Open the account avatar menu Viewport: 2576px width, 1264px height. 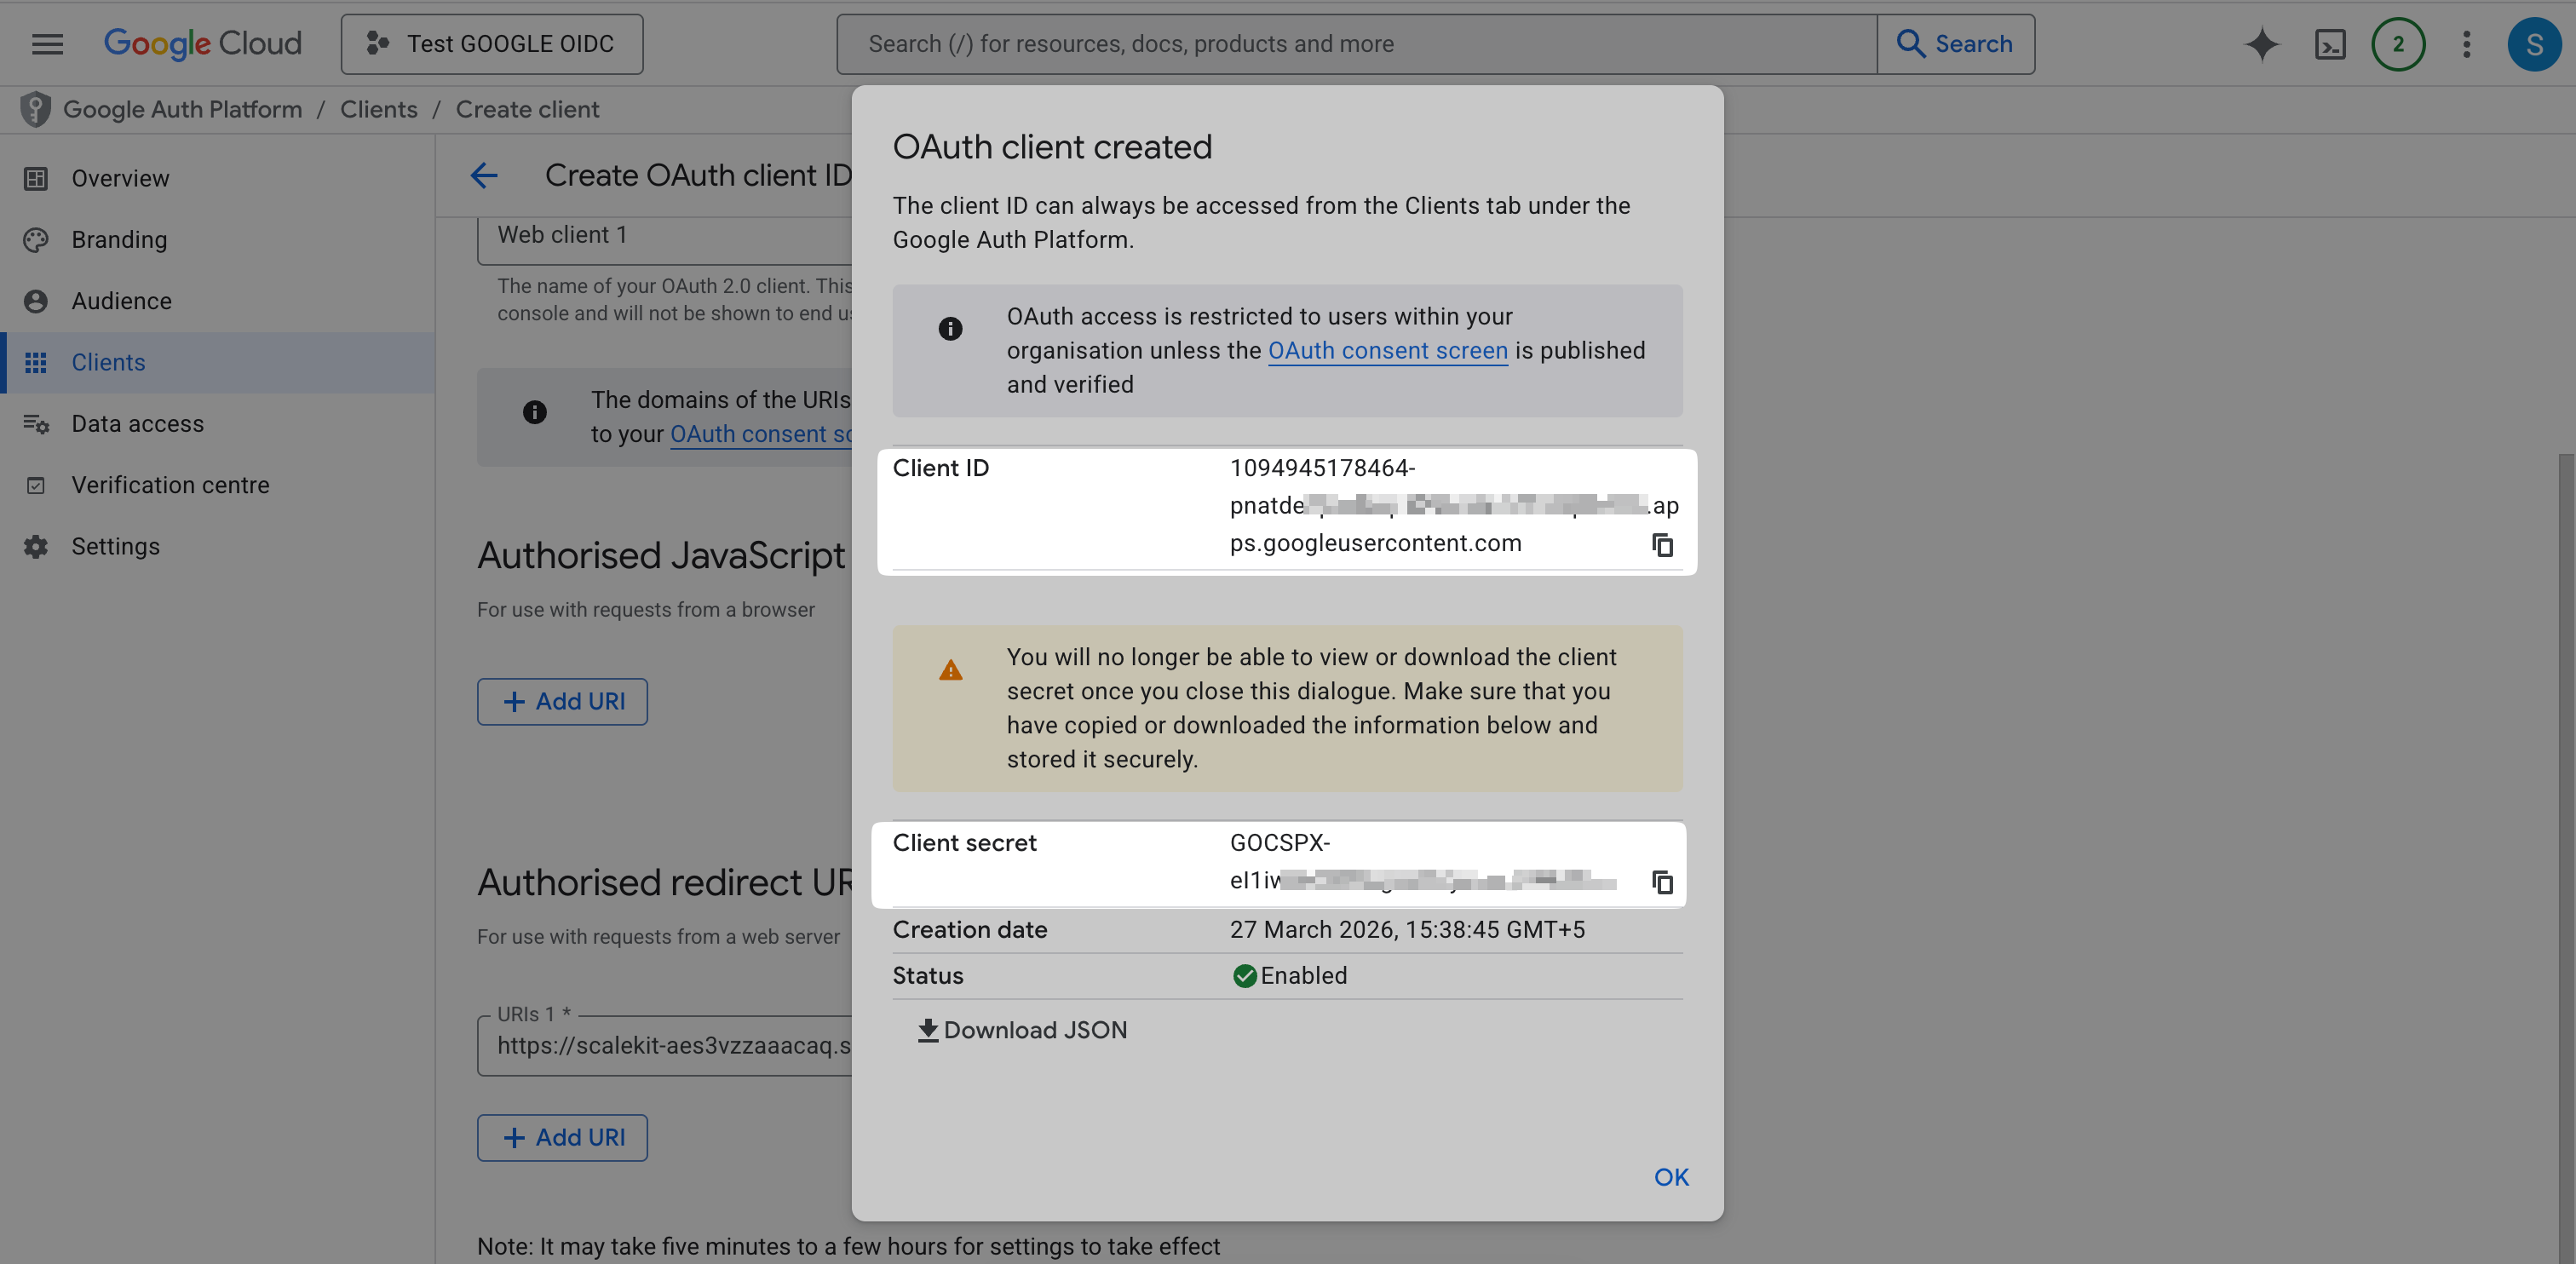point(2534,44)
